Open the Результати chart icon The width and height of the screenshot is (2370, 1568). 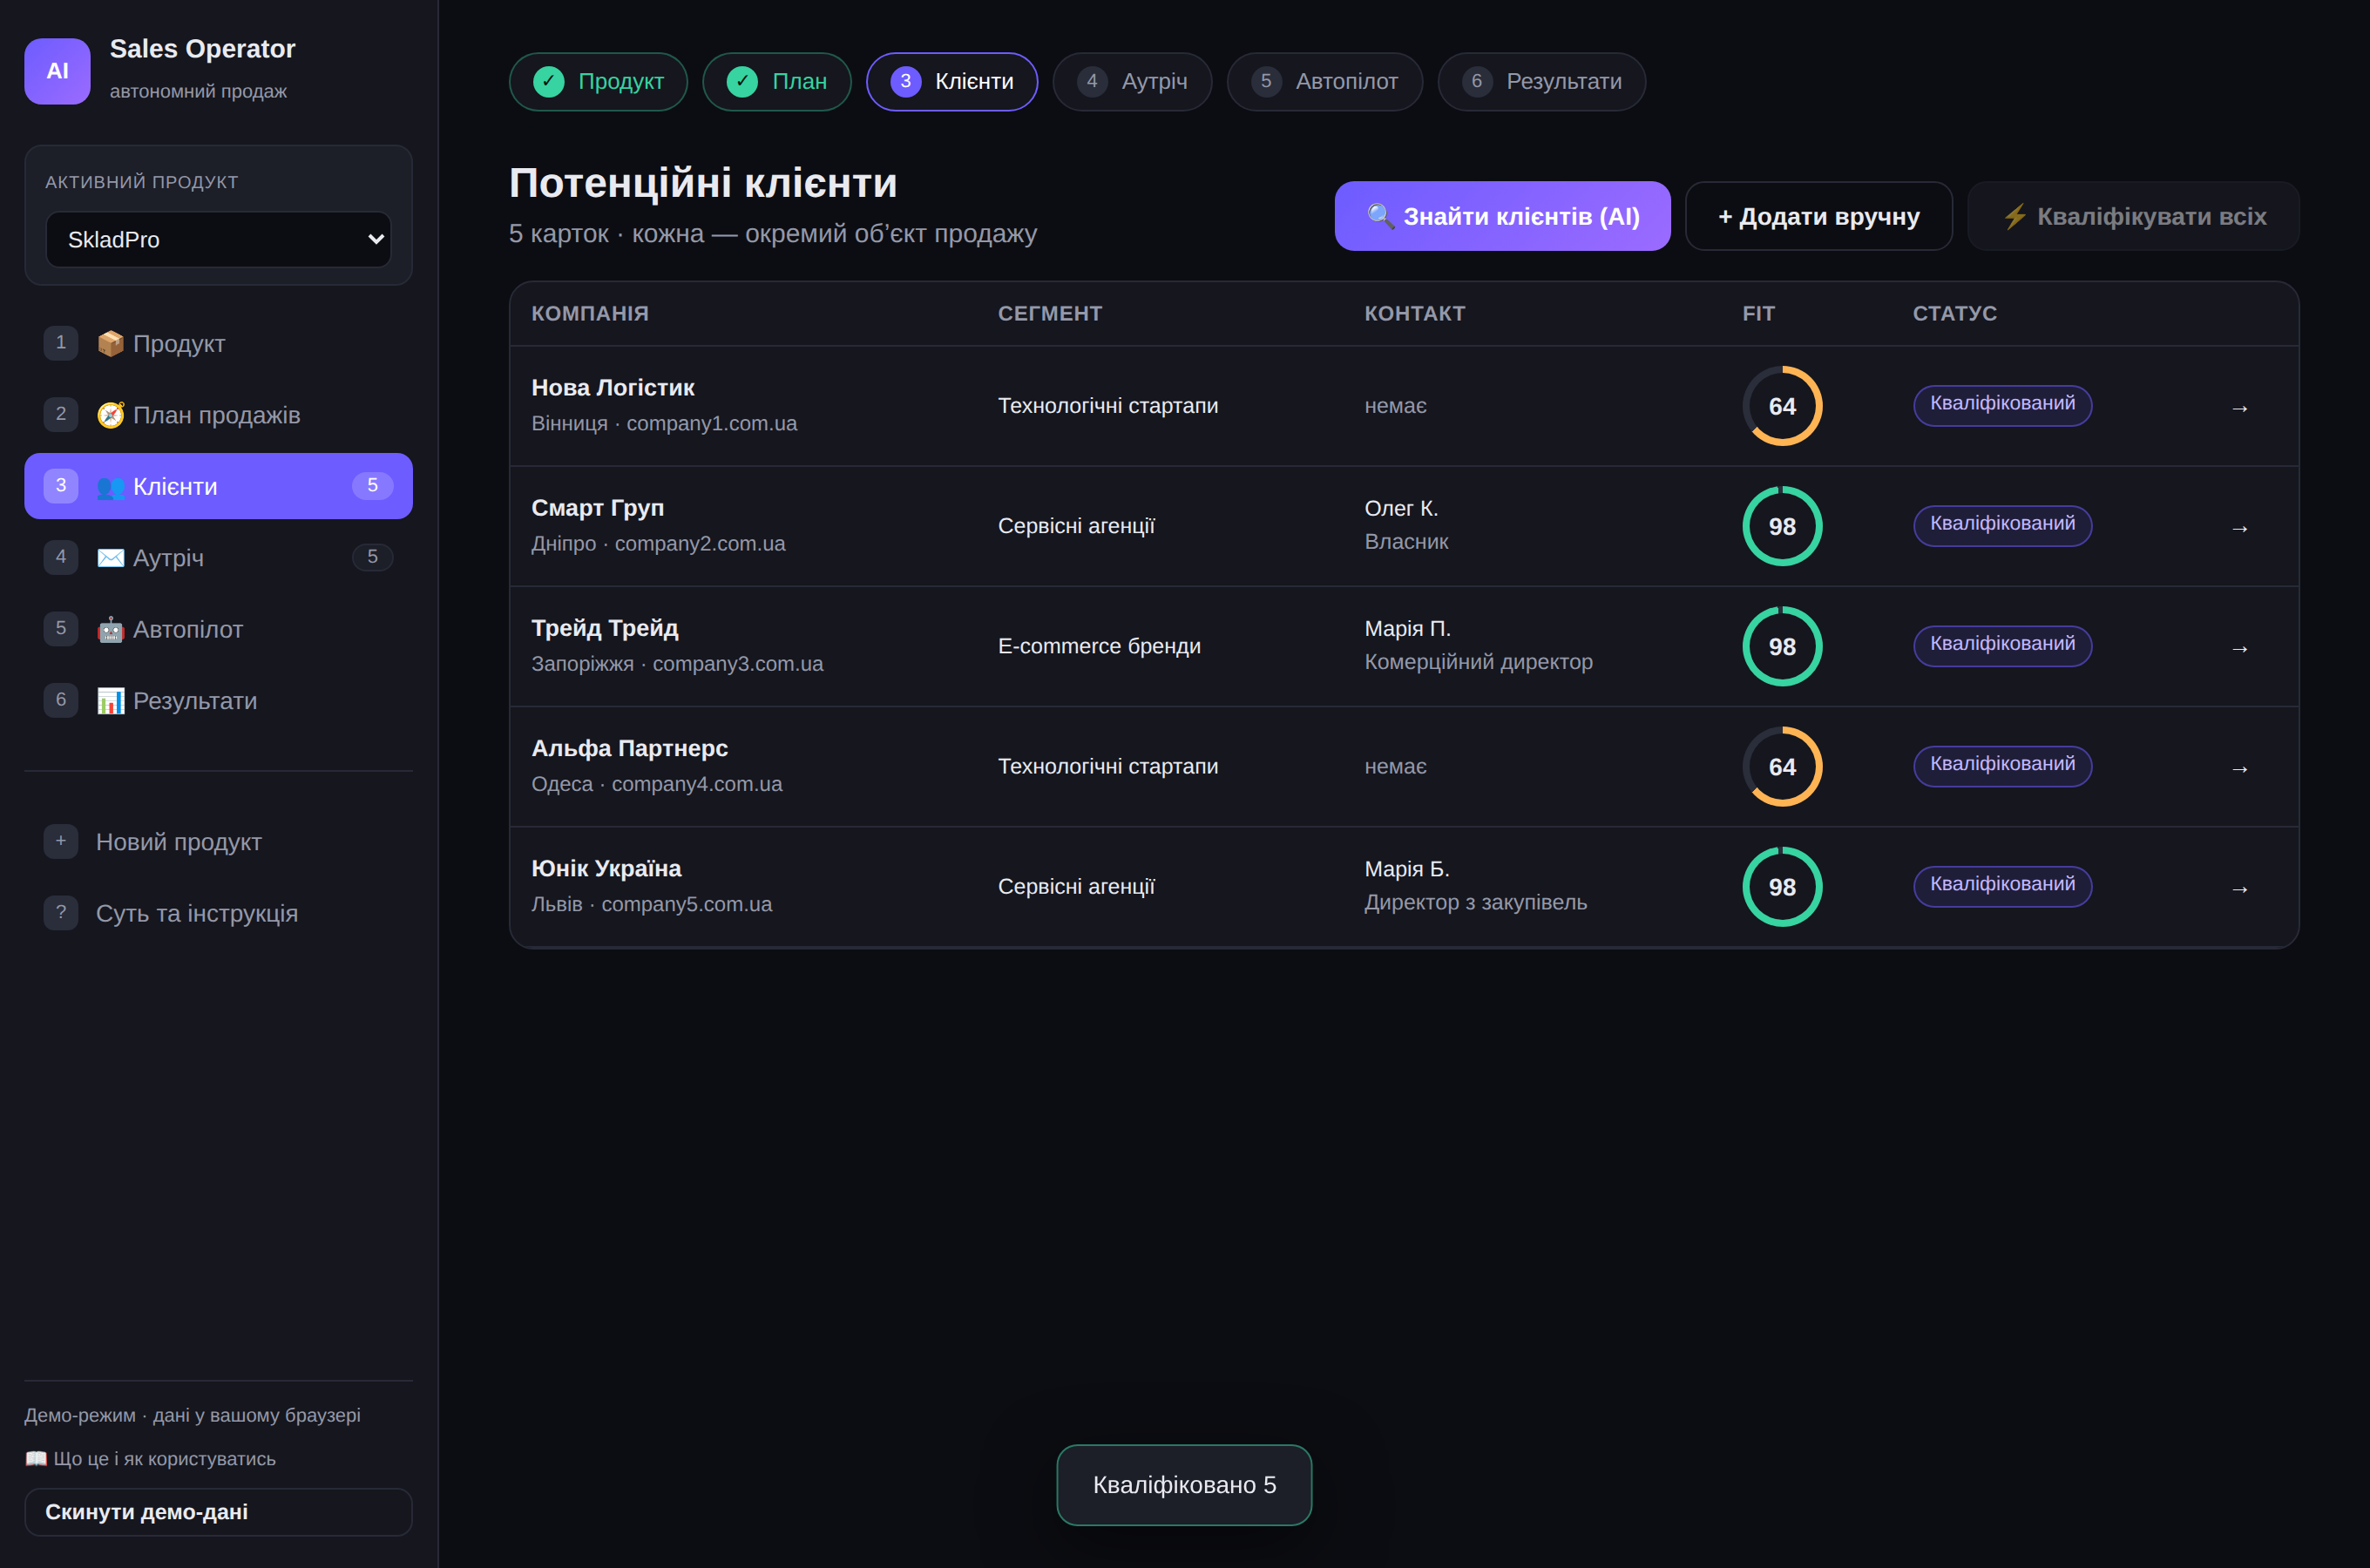click(x=110, y=701)
